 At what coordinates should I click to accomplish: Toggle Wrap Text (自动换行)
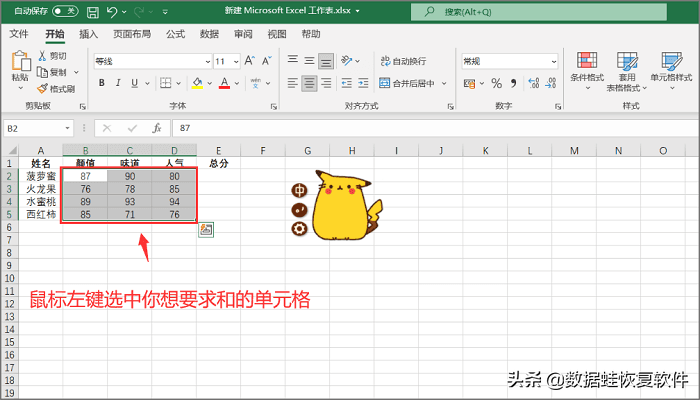tap(403, 61)
